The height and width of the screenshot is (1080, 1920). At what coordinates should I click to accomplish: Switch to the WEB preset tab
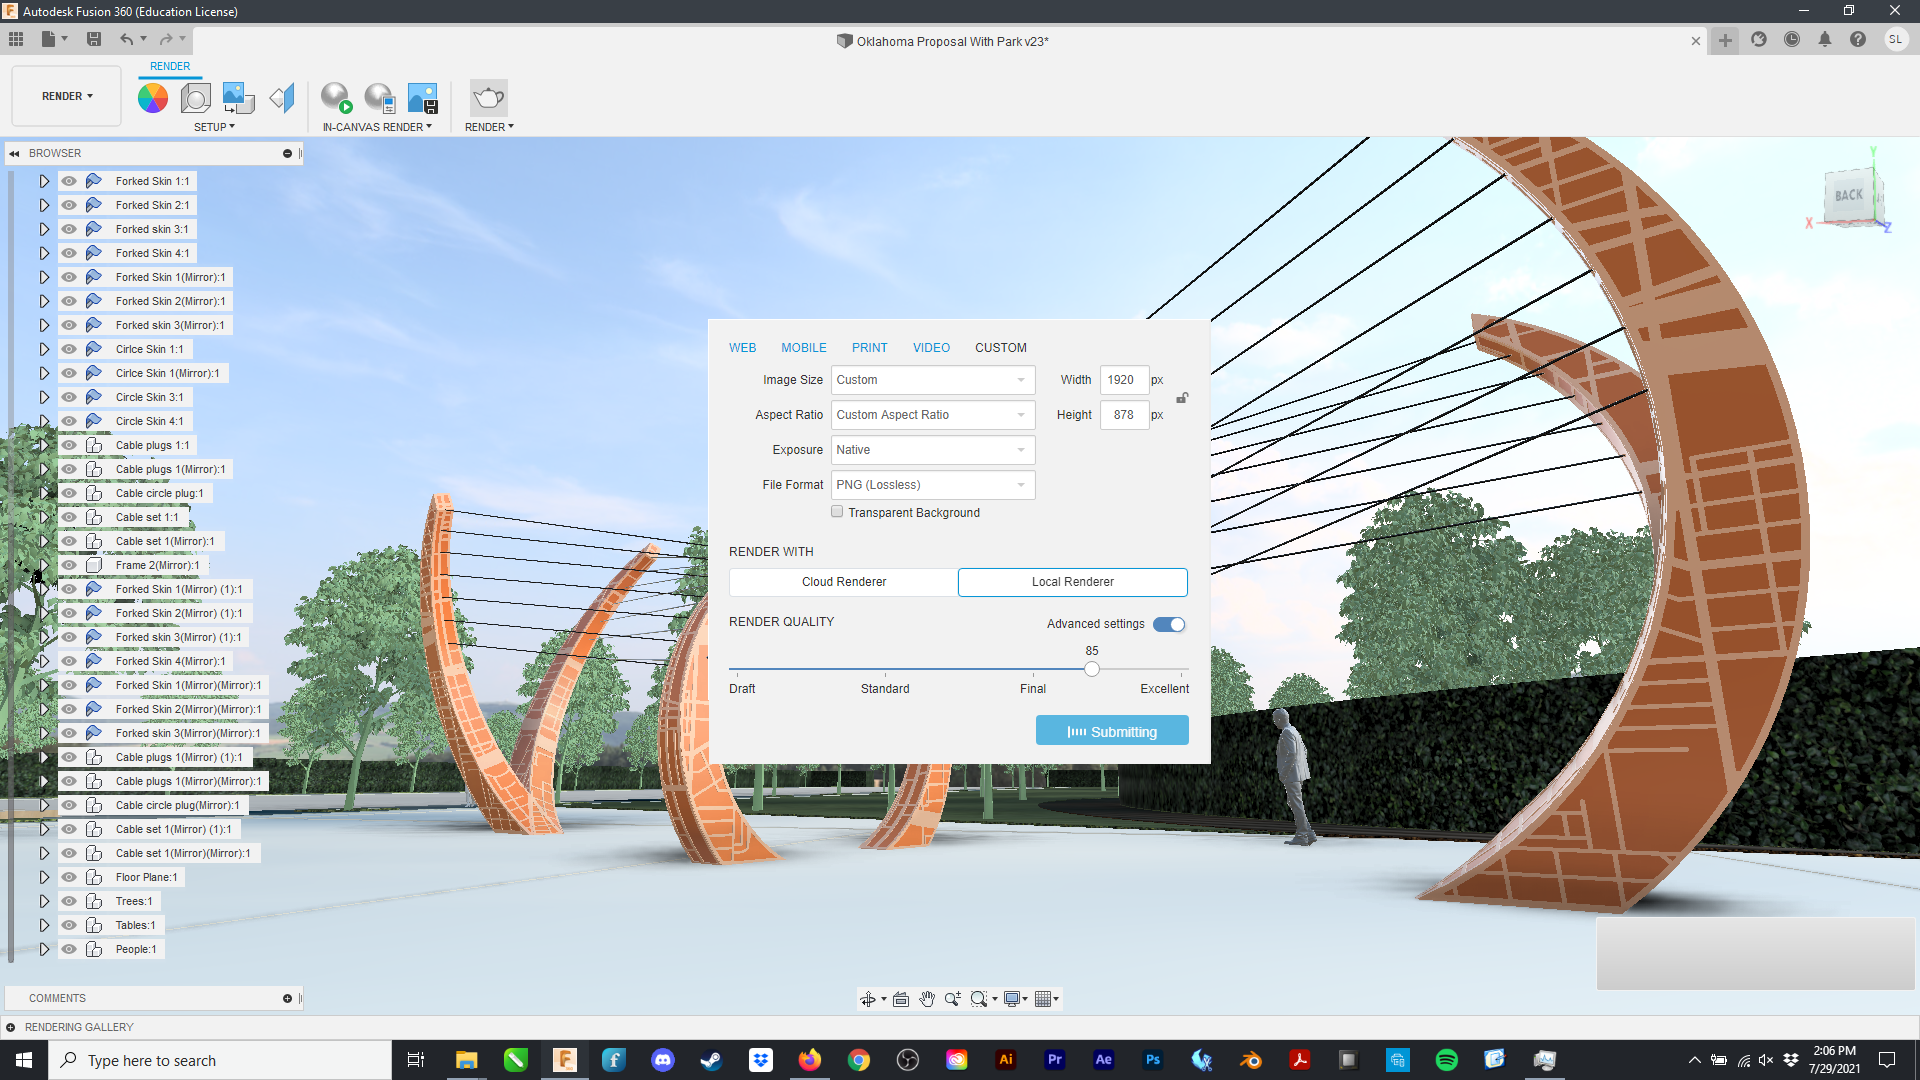coord(742,348)
